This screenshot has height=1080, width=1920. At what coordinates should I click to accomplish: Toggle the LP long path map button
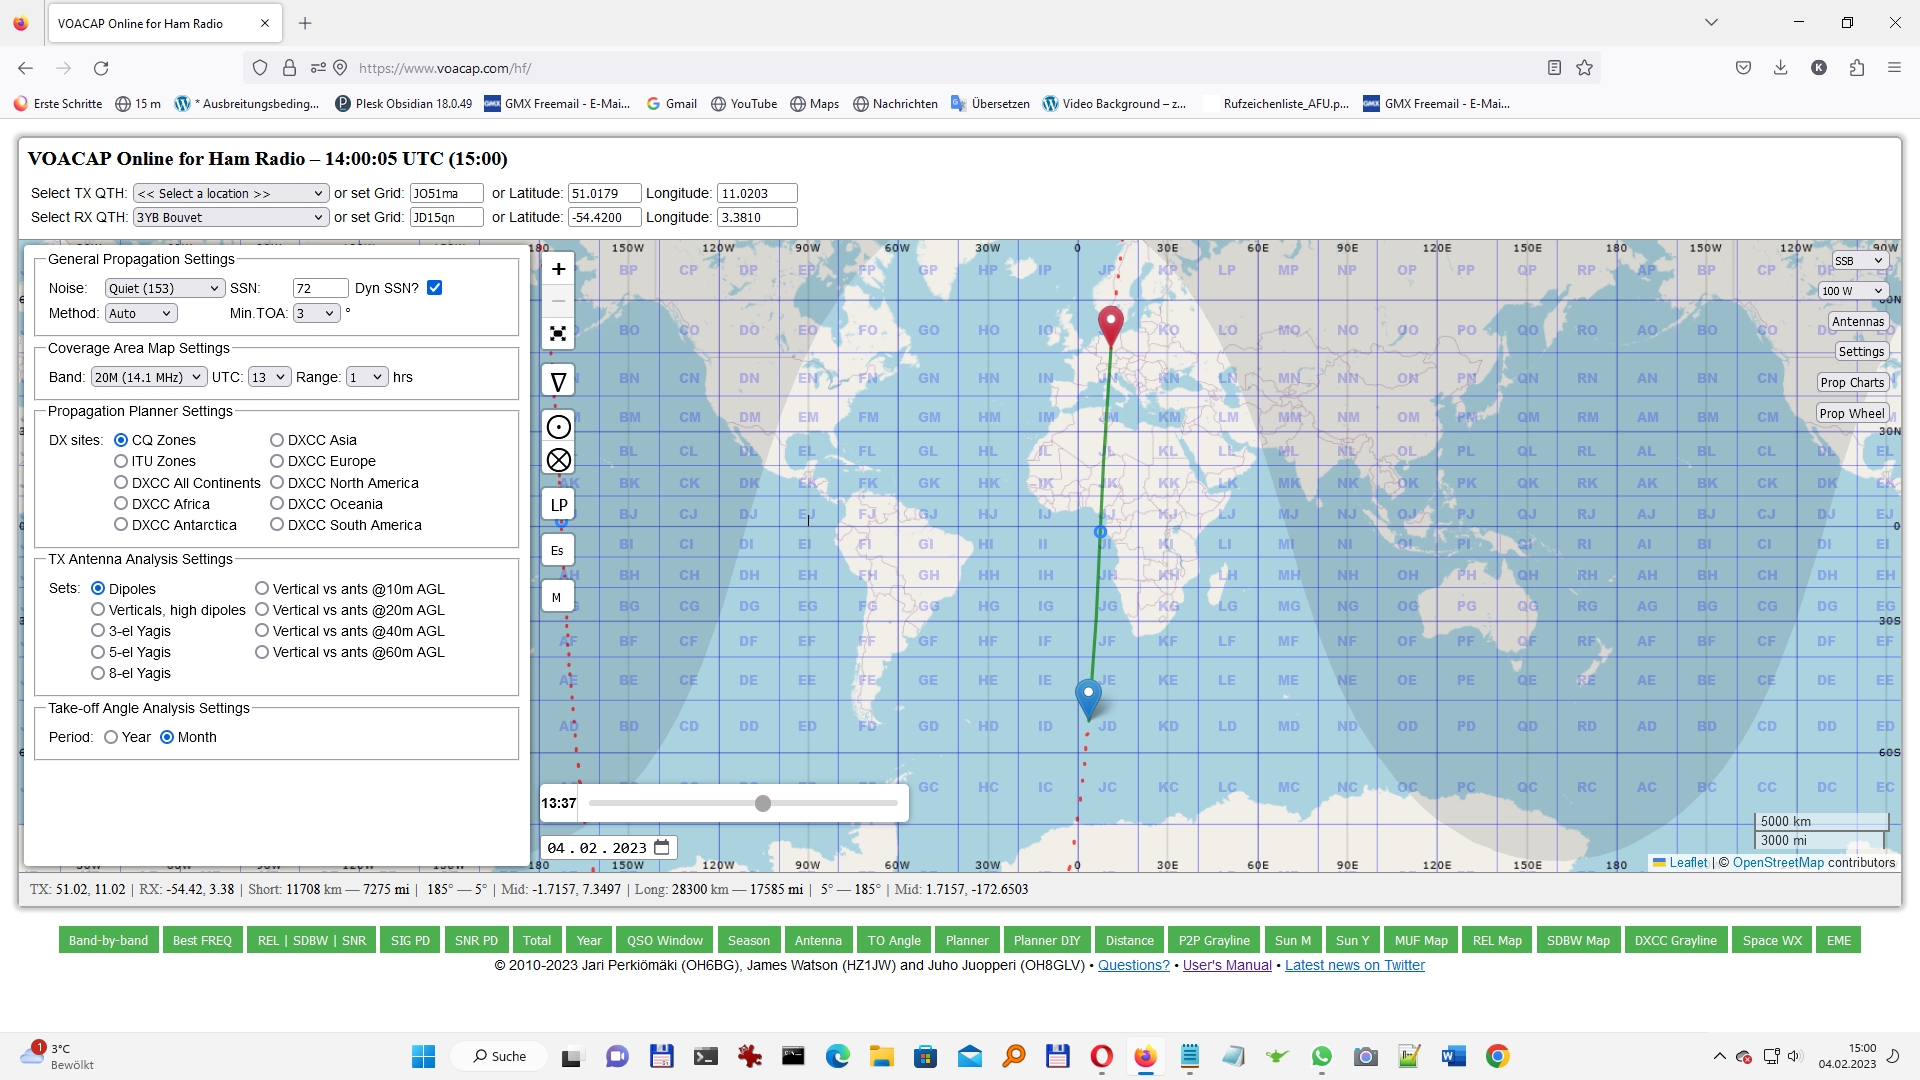point(558,505)
